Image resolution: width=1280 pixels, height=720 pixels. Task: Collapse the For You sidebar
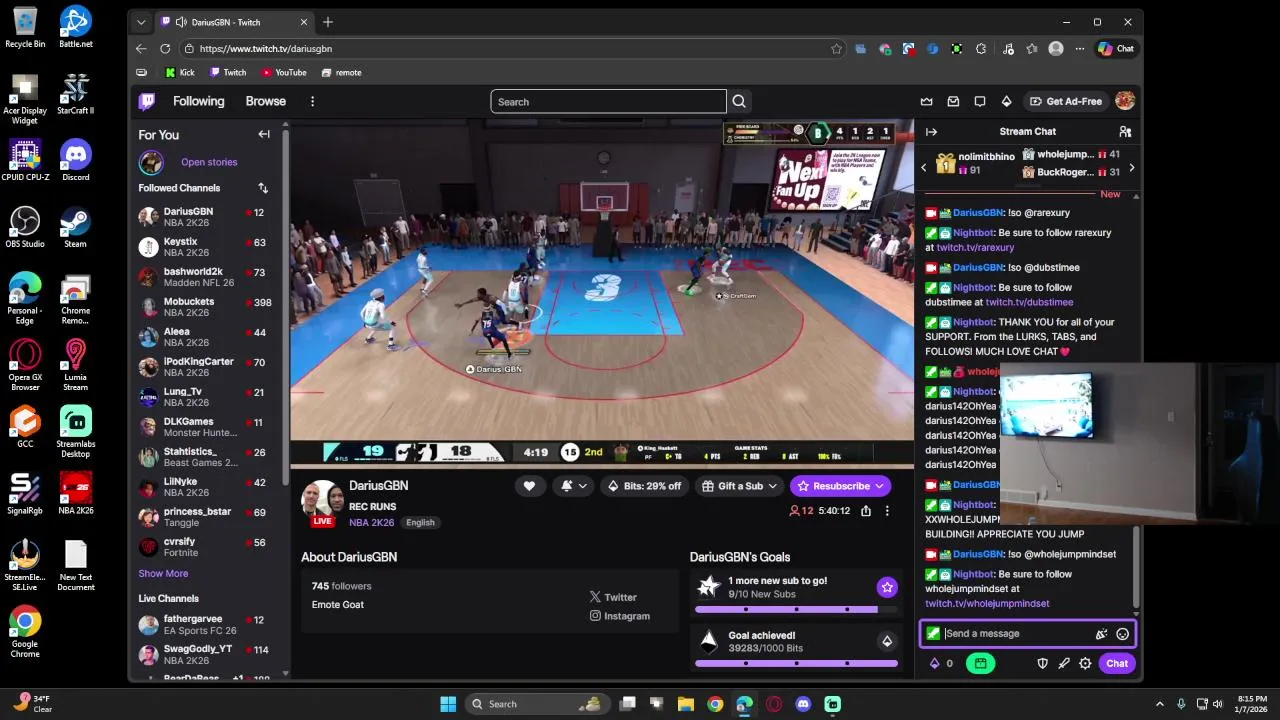pos(264,134)
